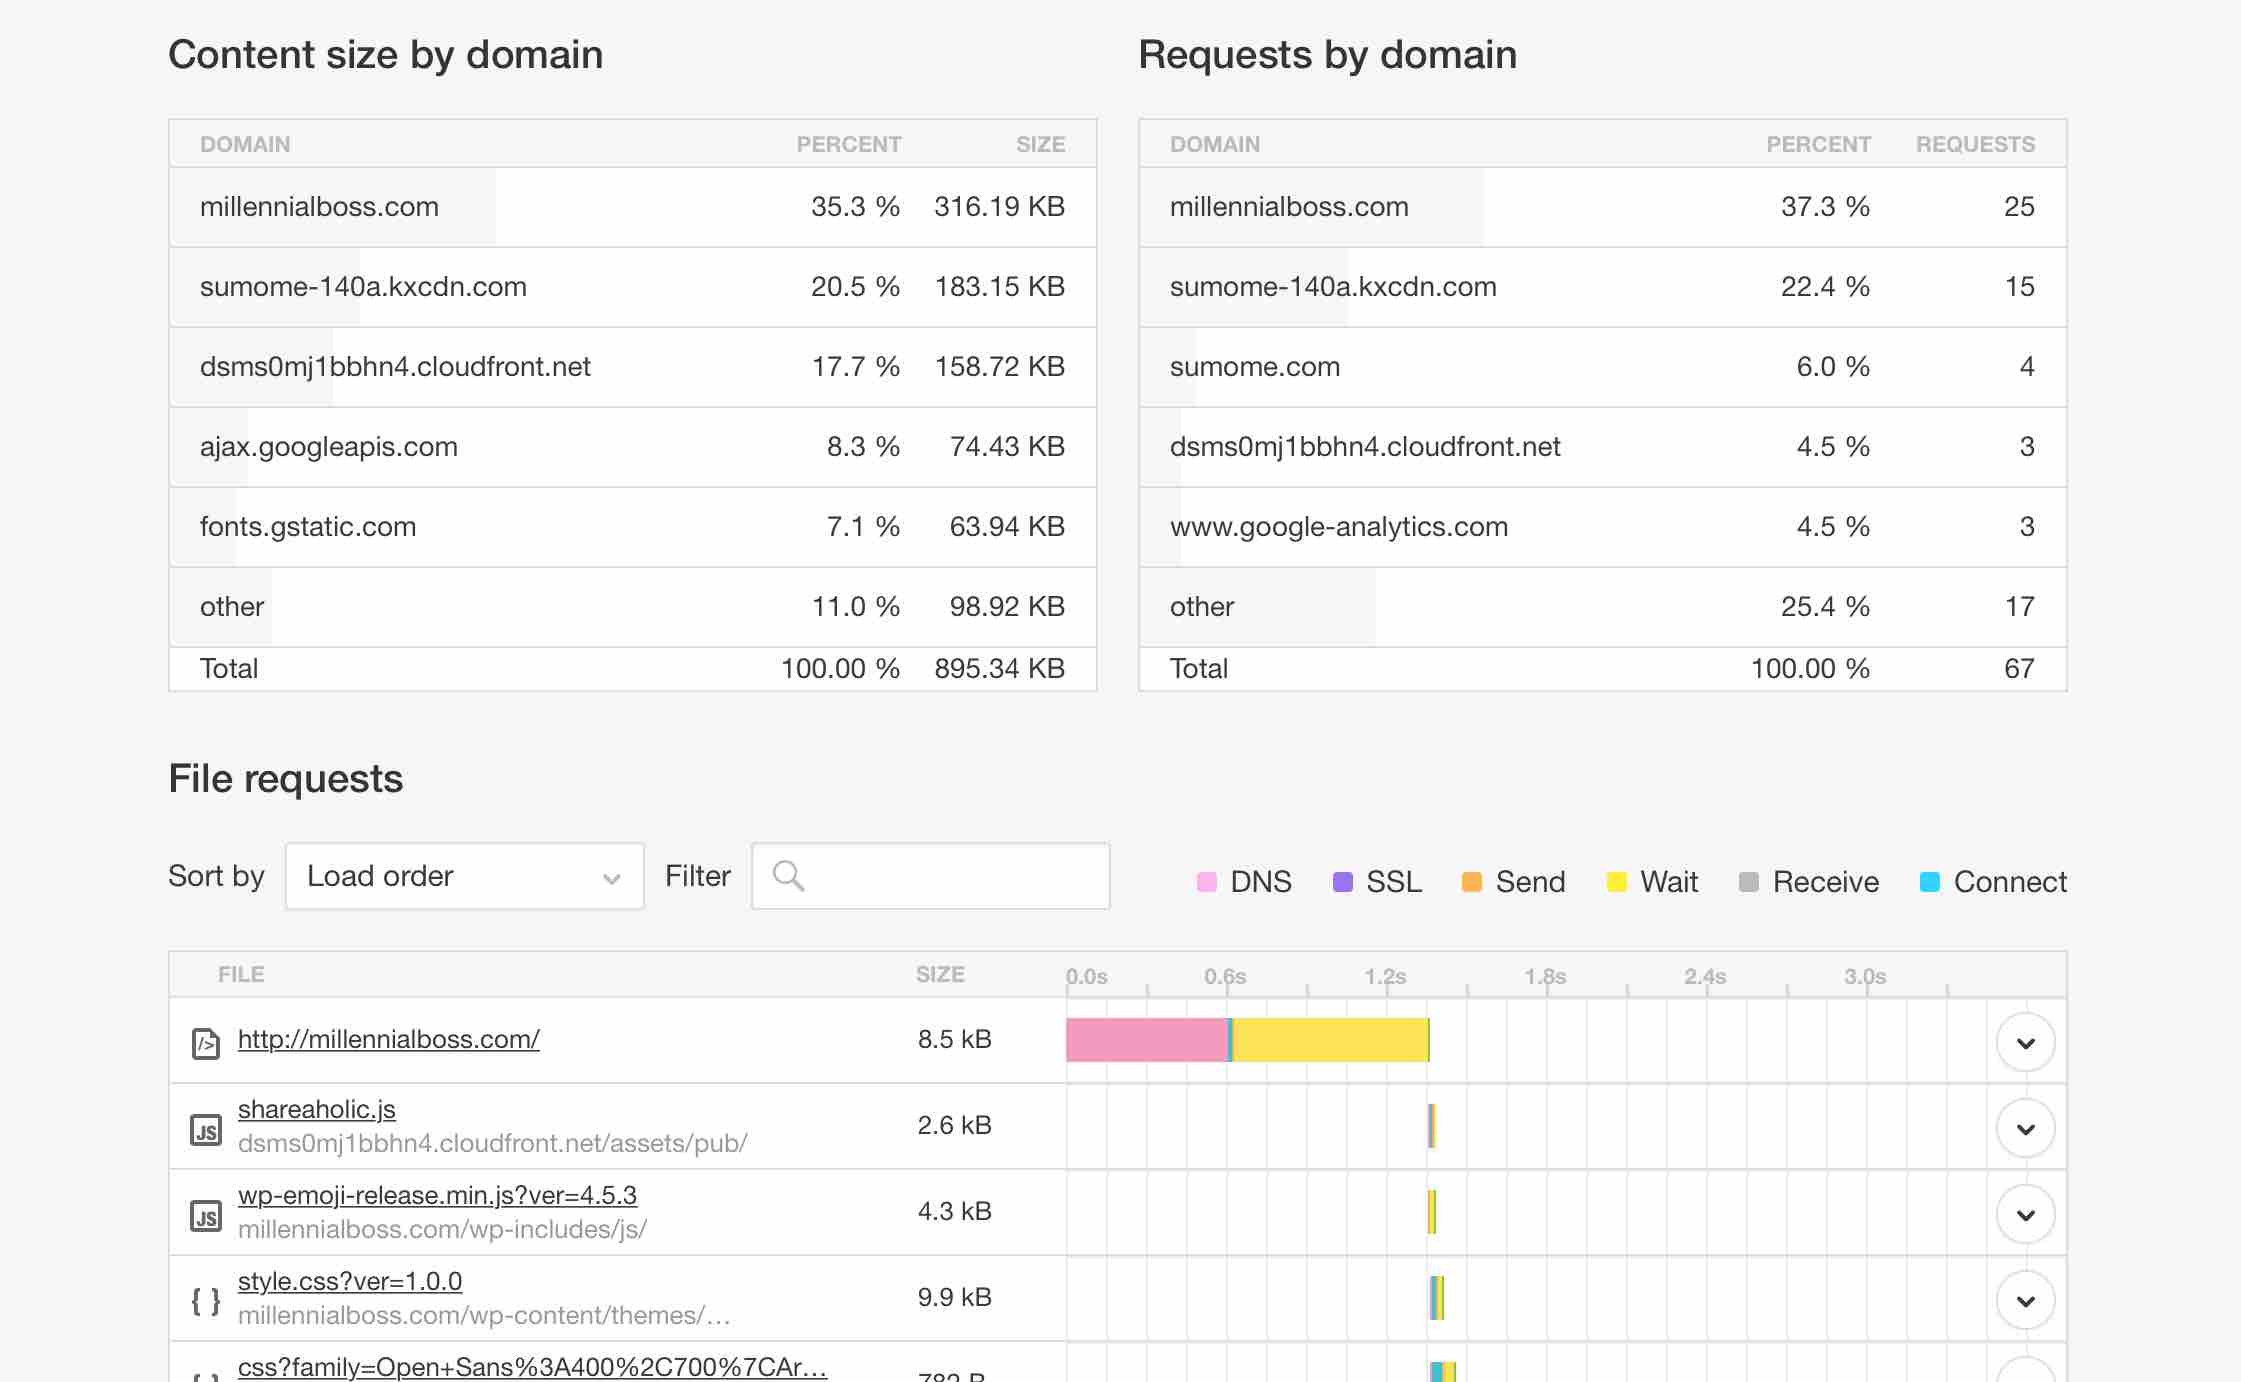Screen dimensions: 2241x1382
Task: Click the File requests heading
Action: 286,779
